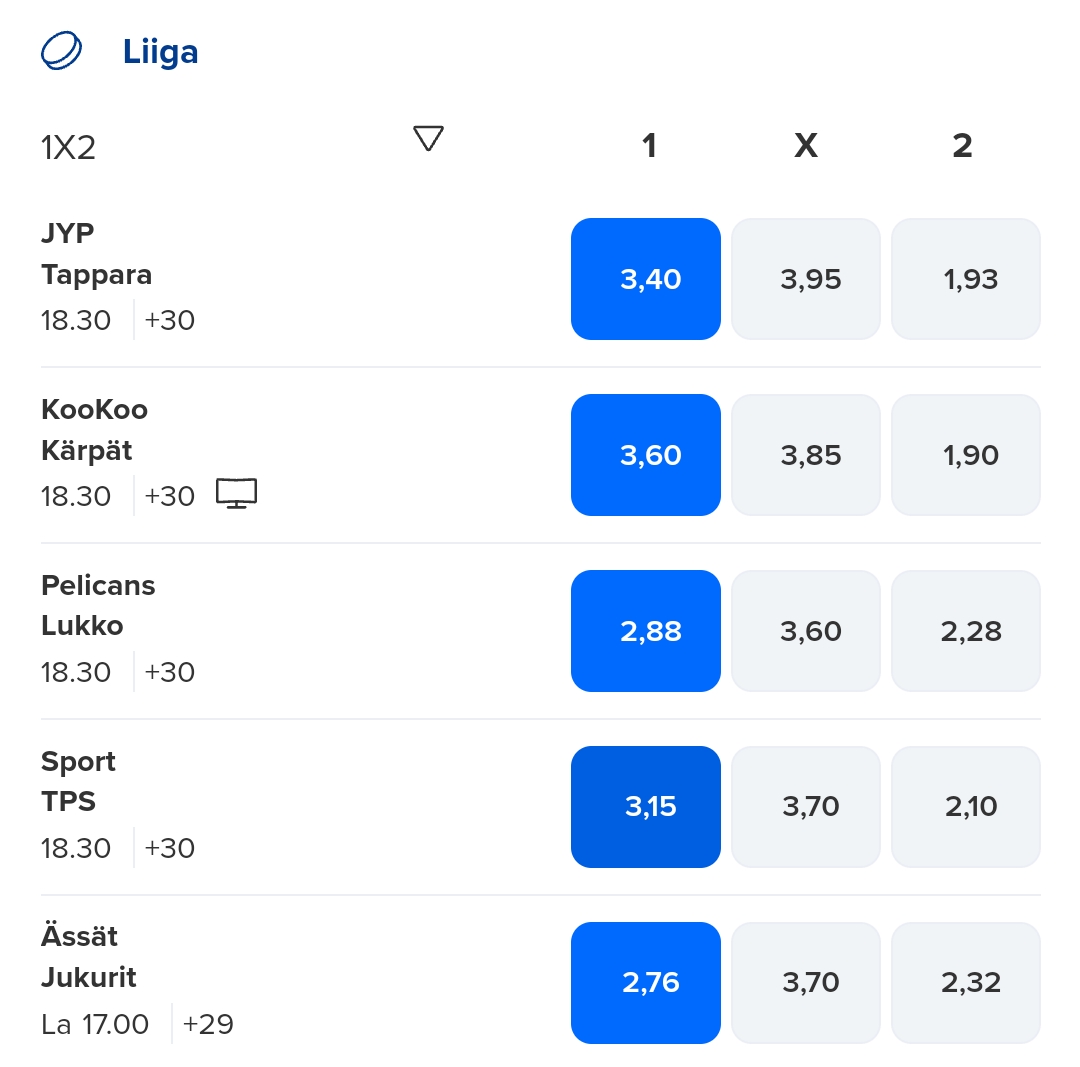Toggle KooKoo home win odds 3,60

(646, 455)
